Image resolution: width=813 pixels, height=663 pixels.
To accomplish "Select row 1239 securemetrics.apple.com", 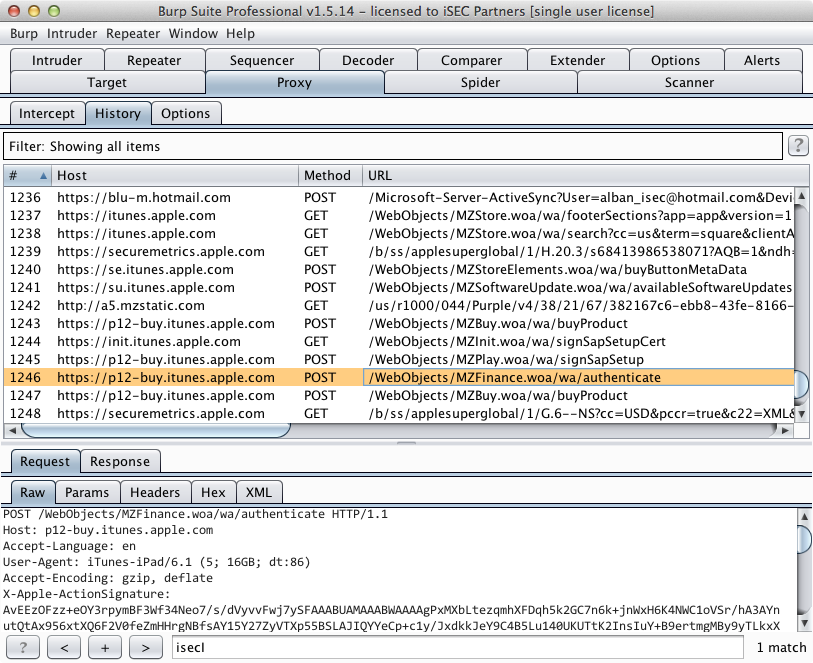I will pyautogui.click(x=399, y=251).
